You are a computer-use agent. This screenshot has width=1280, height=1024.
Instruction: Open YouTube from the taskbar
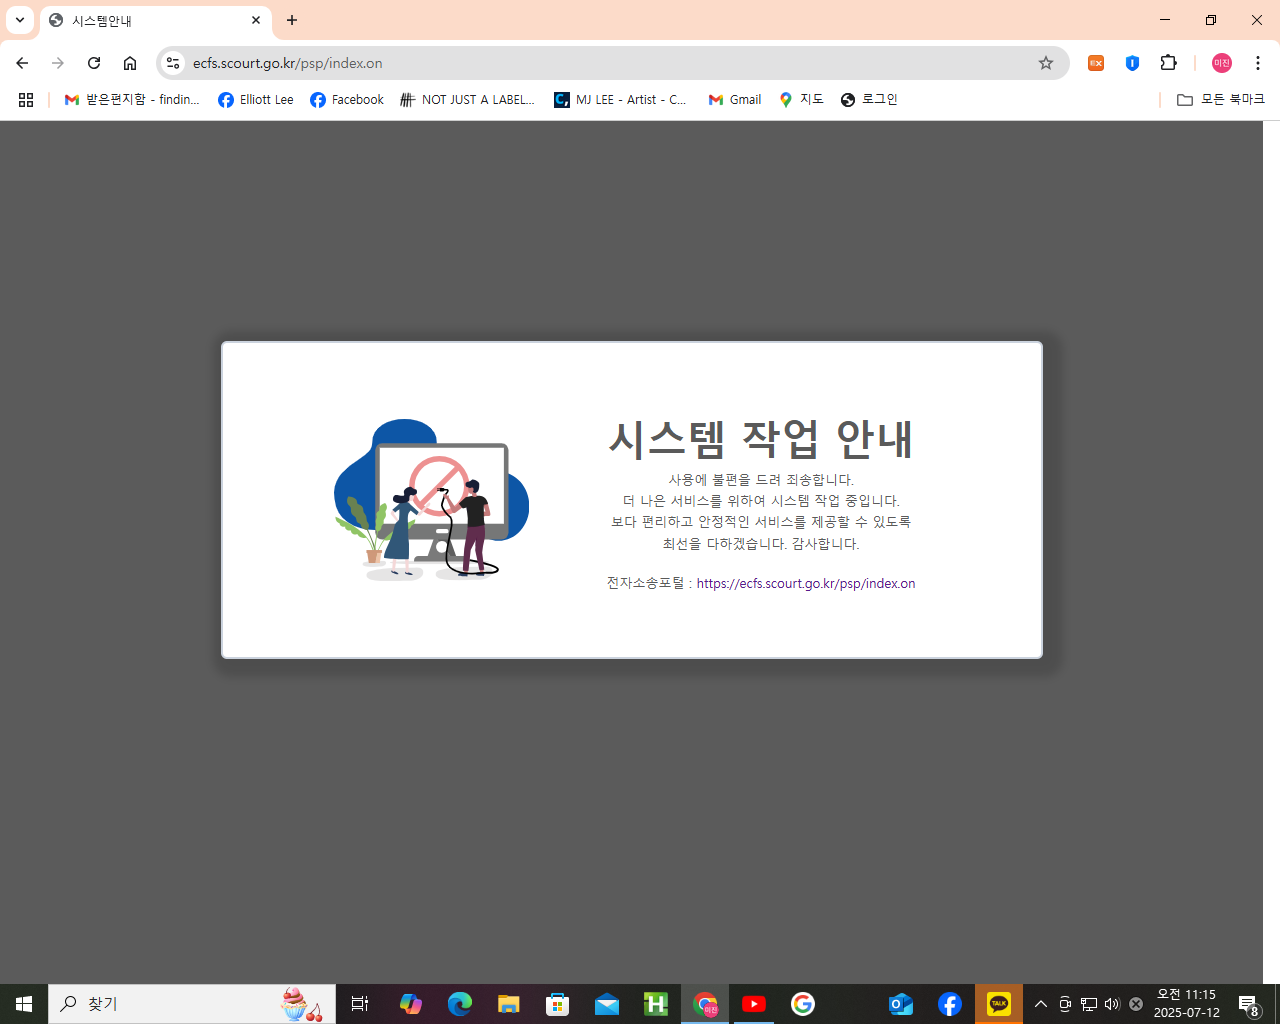(753, 1003)
